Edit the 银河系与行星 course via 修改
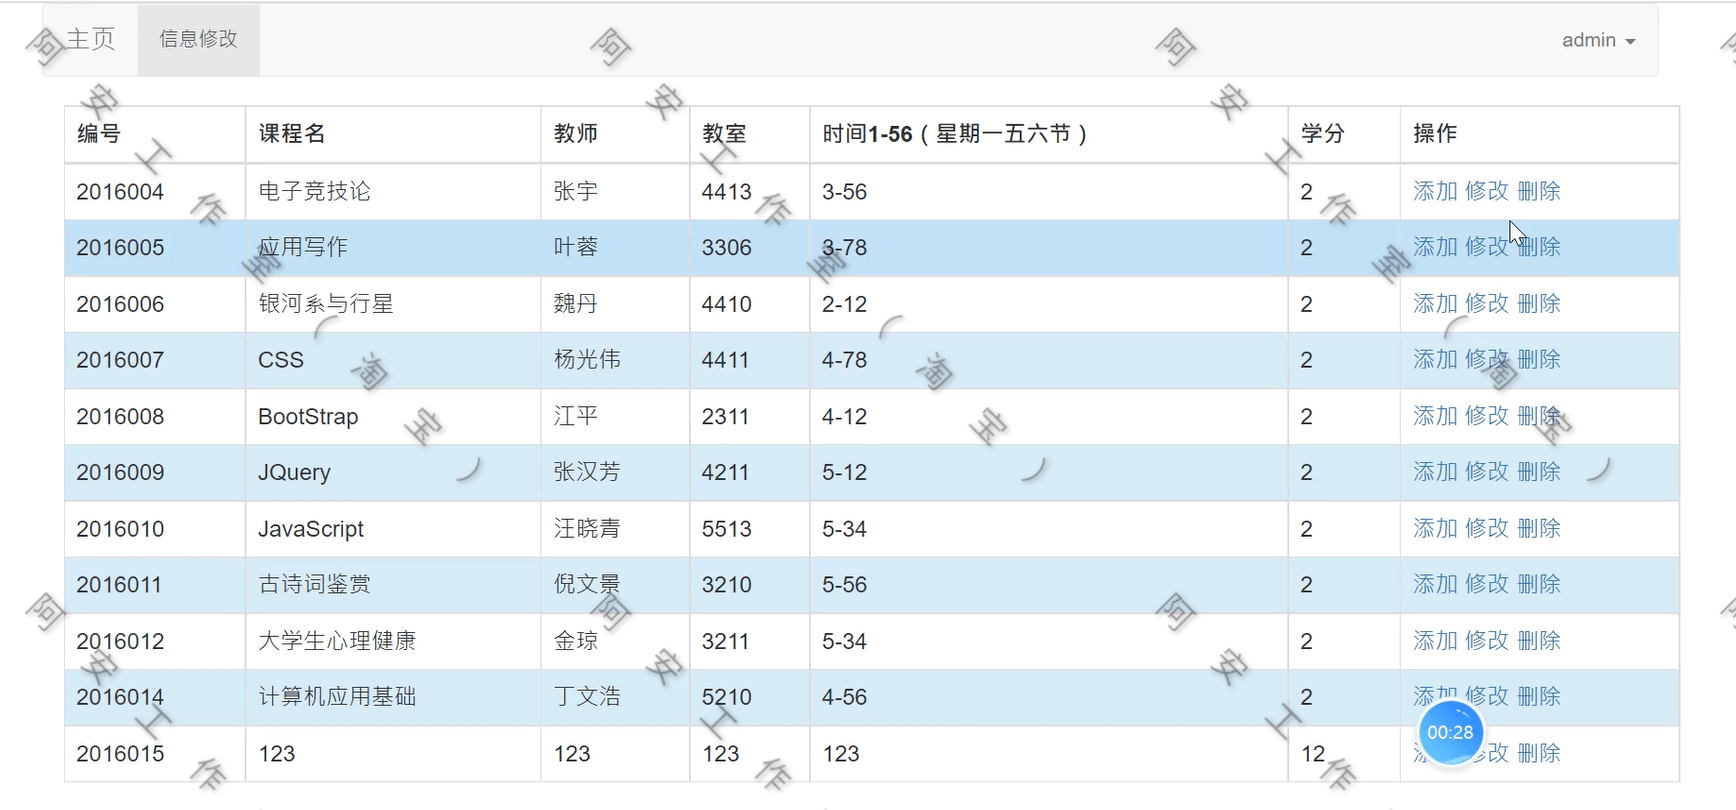Viewport: 1736px width, 810px height. 1487,303
